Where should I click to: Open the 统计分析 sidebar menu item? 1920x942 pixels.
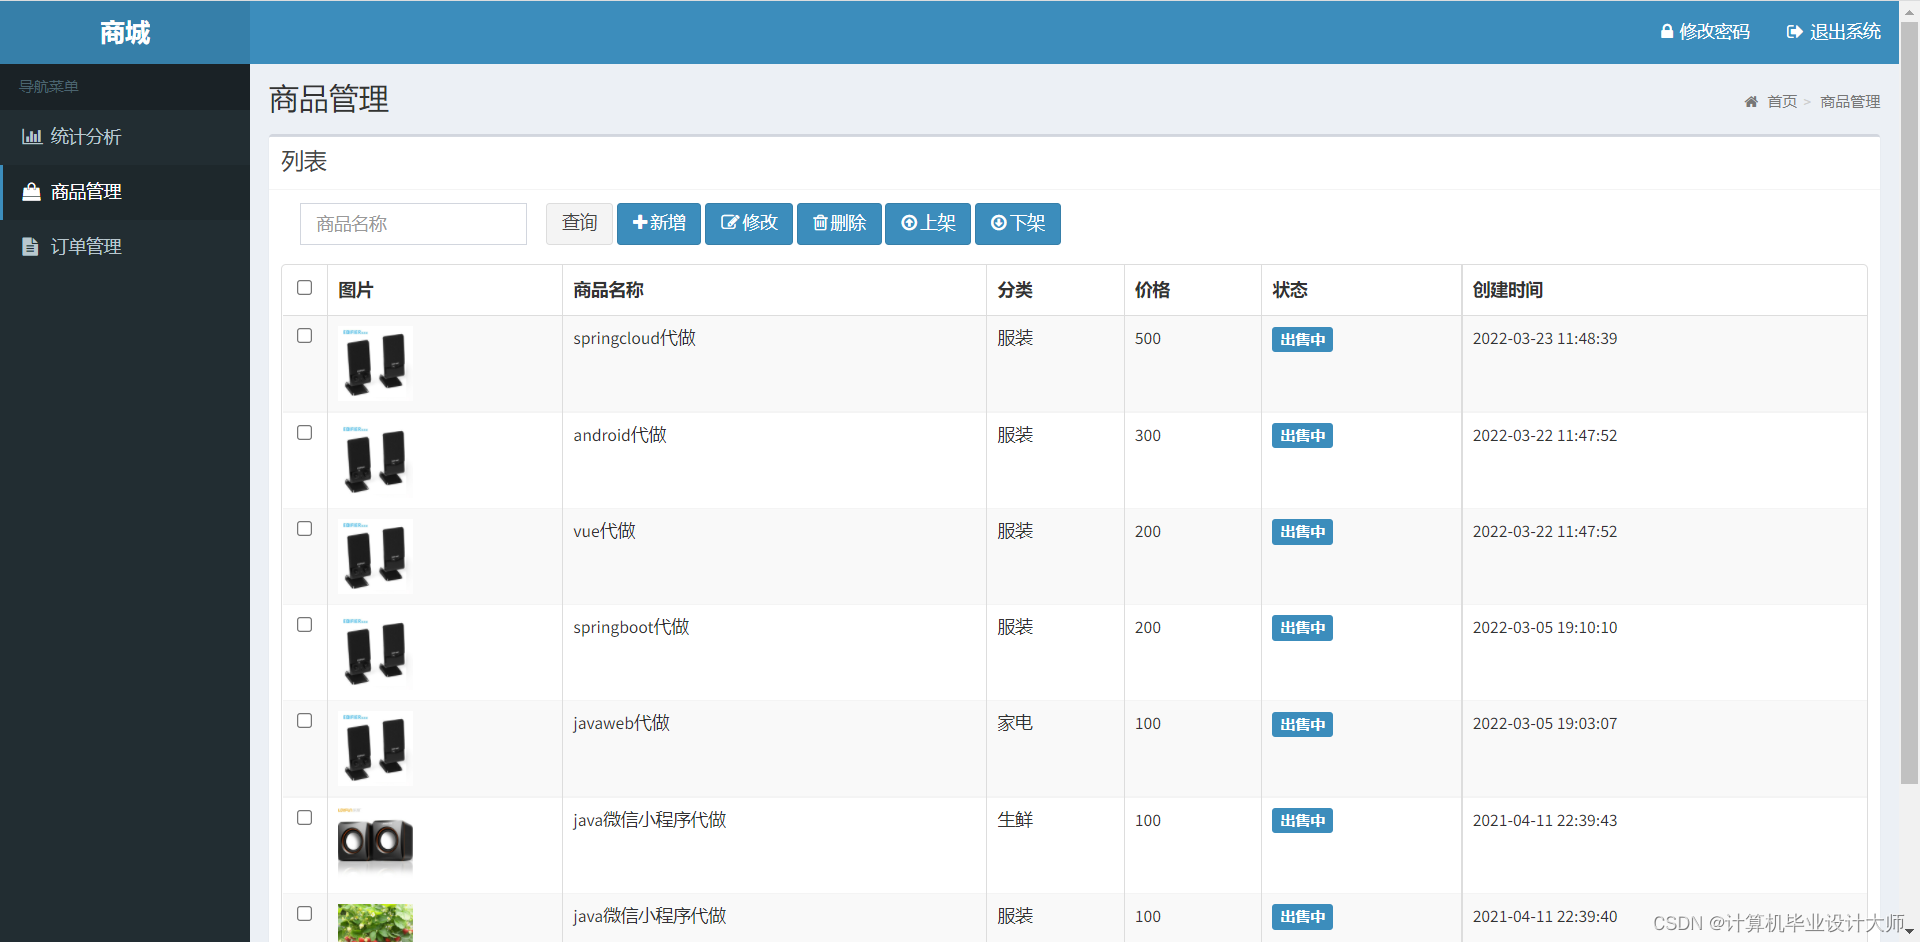point(85,137)
